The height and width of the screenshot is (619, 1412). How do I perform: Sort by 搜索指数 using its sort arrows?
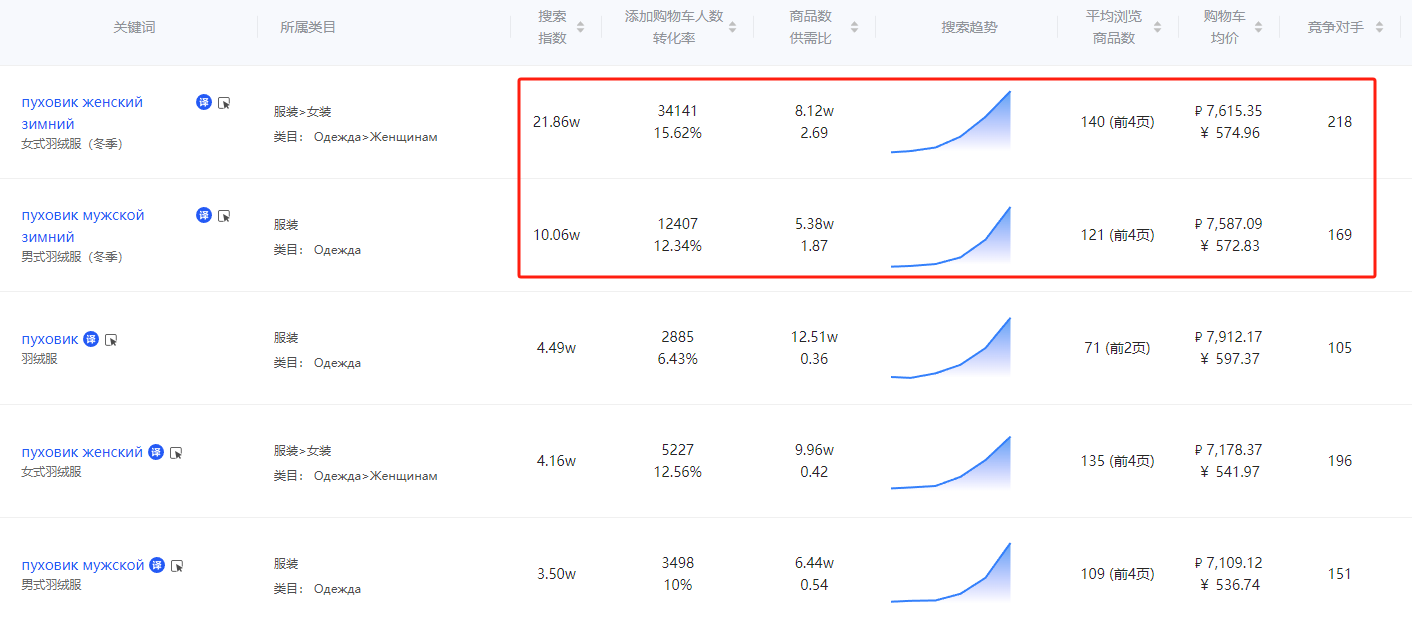[580, 27]
